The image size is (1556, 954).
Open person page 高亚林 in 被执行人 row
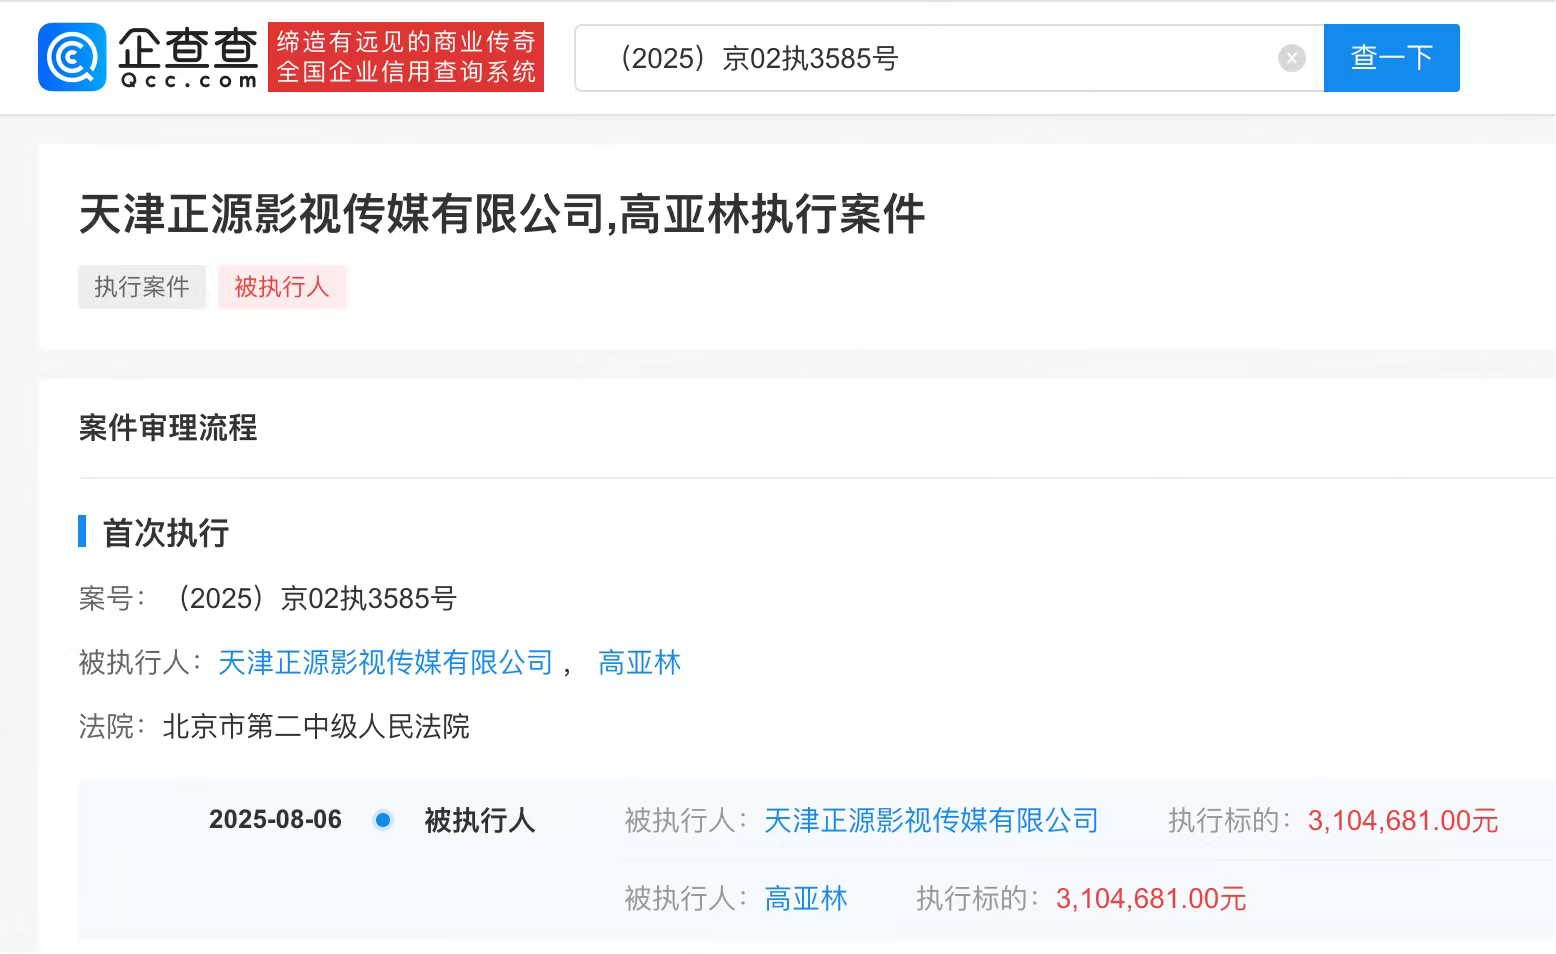pos(639,662)
